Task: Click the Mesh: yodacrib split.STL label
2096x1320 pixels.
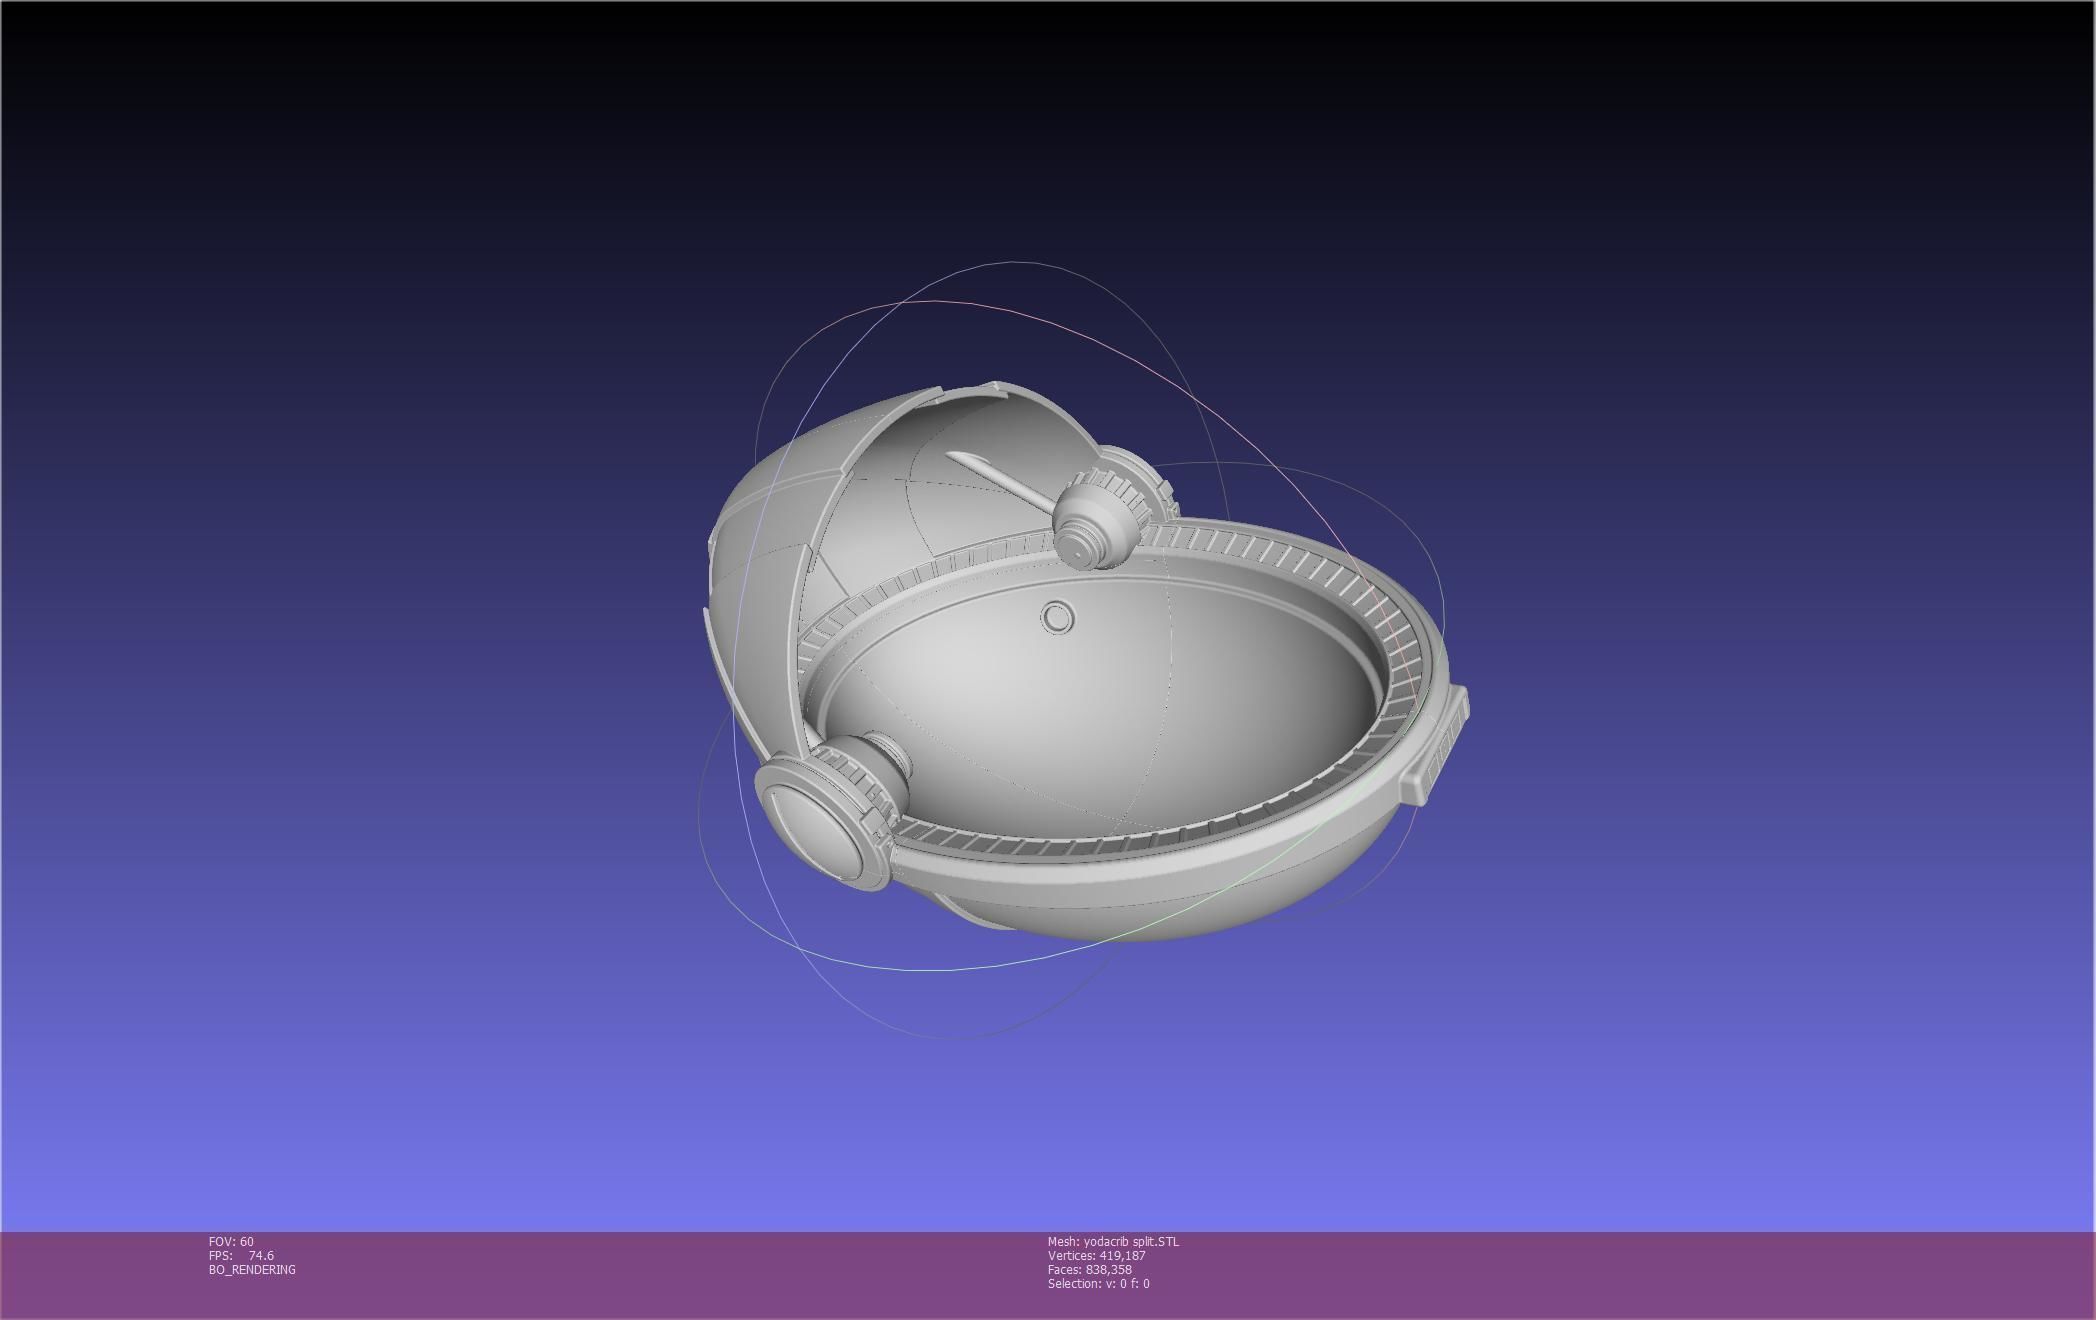Action: (1113, 1241)
